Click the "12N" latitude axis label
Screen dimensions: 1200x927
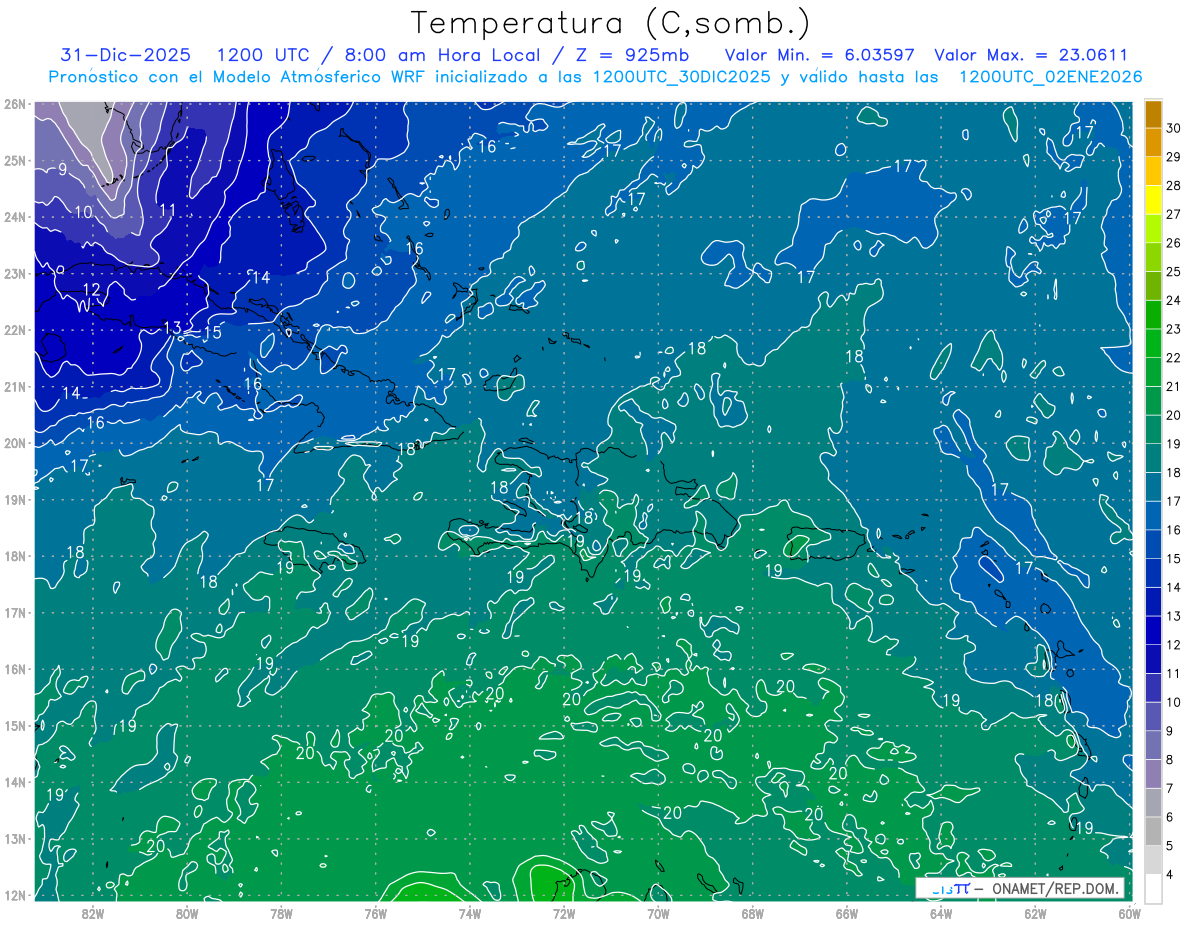pos(16,895)
